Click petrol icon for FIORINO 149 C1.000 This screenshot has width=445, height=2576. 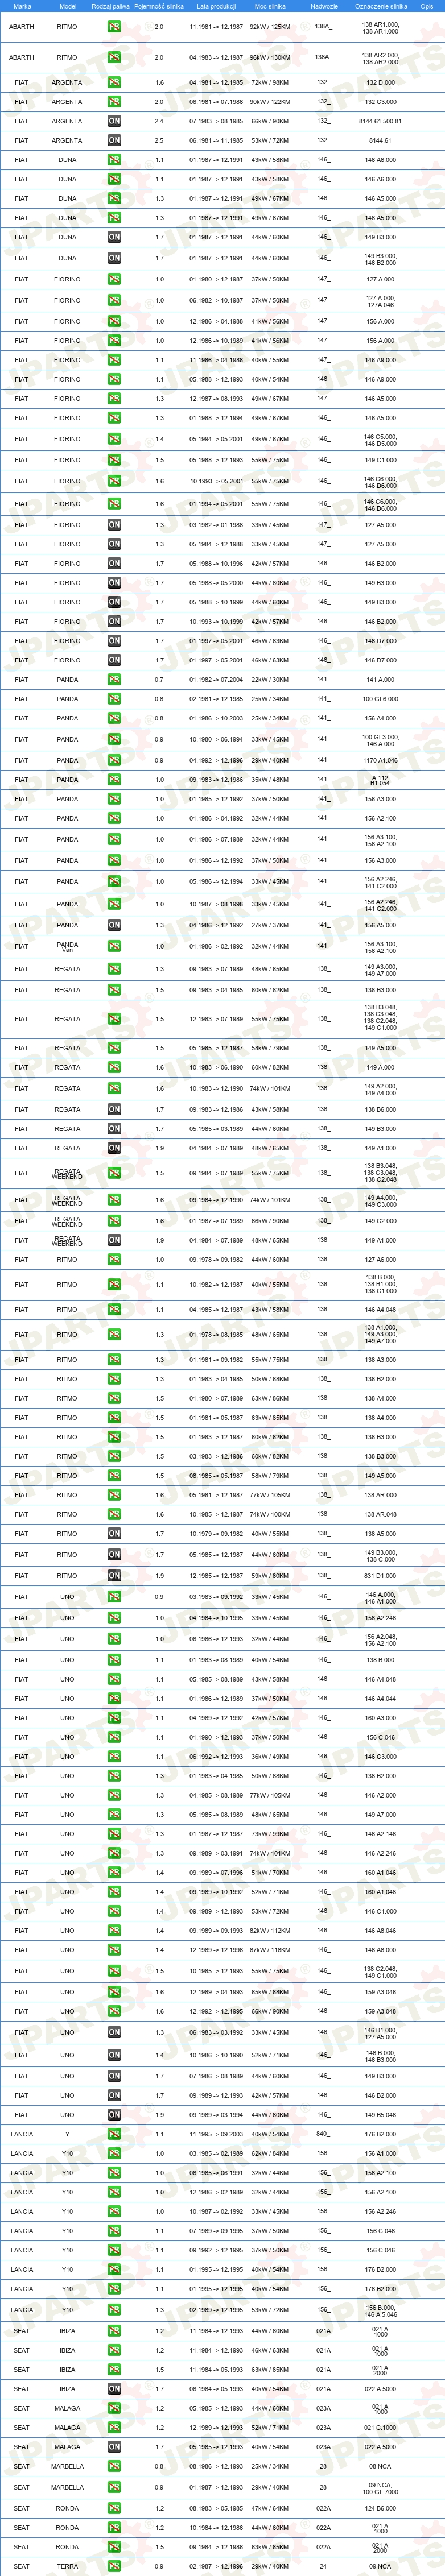tap(114, 461)
